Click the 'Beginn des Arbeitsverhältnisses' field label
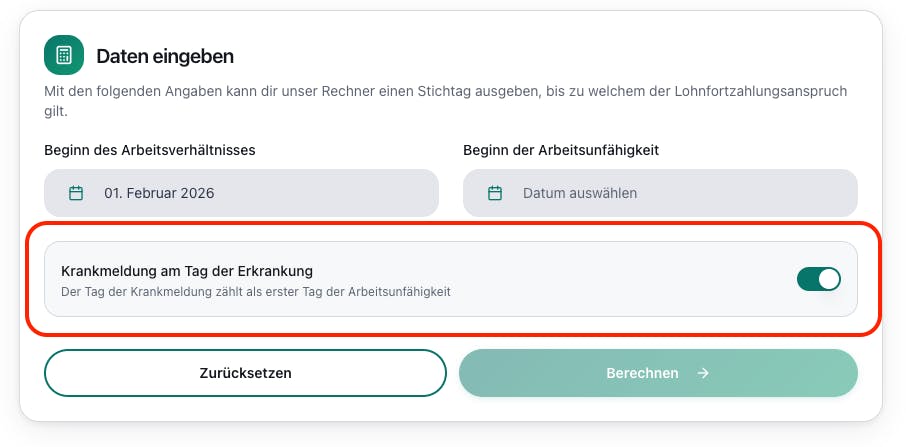The image size is (906, 447). click(x=150, y=150)
